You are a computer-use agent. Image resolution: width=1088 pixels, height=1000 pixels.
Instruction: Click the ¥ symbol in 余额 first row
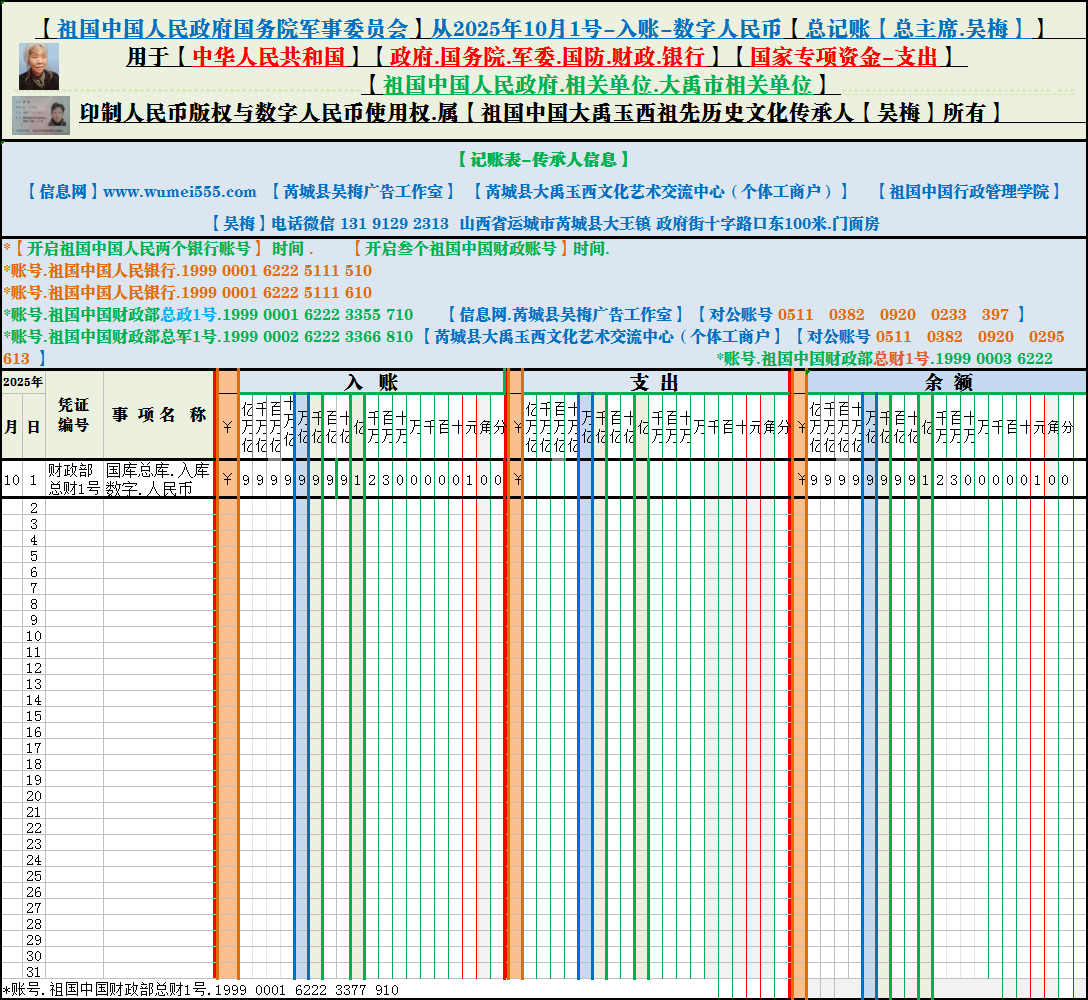[801, 479]
